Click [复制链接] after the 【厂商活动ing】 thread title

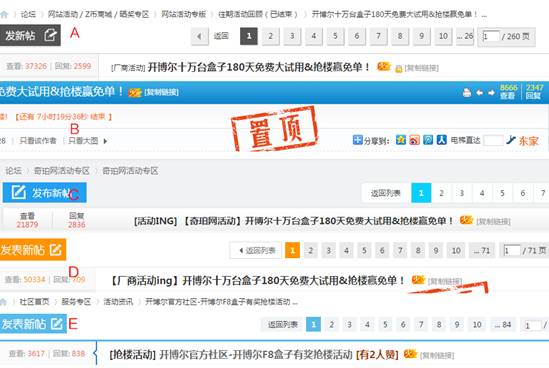click(445, 281)
